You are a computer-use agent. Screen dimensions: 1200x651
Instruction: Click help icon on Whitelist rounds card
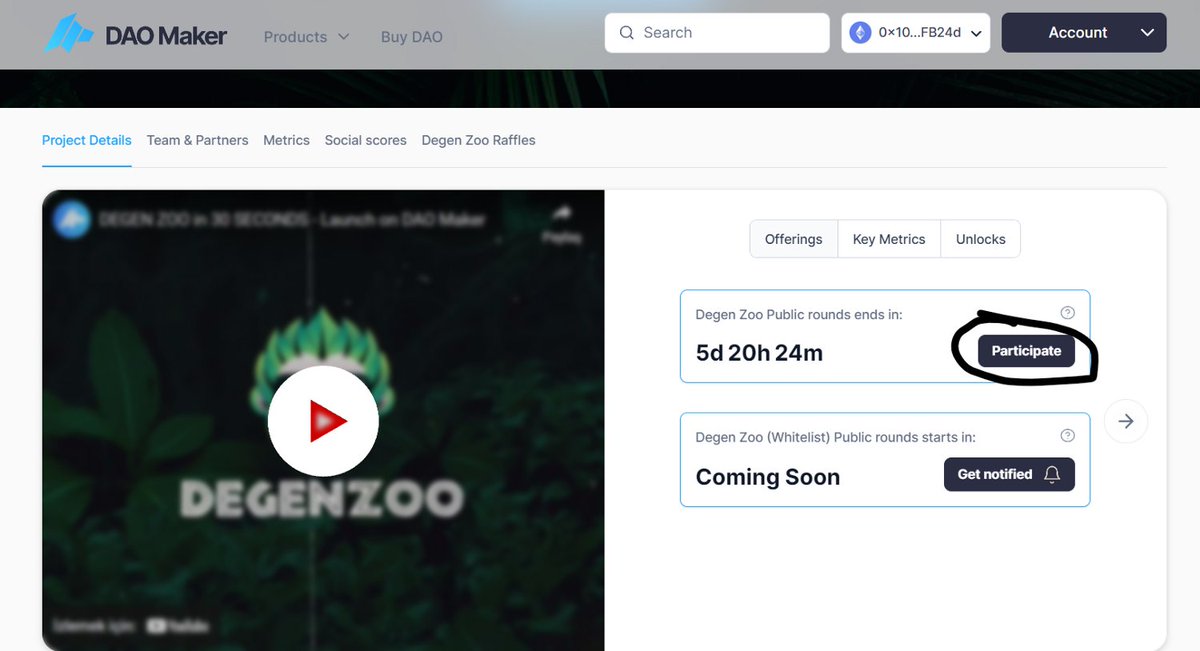tap(1067, 435)
